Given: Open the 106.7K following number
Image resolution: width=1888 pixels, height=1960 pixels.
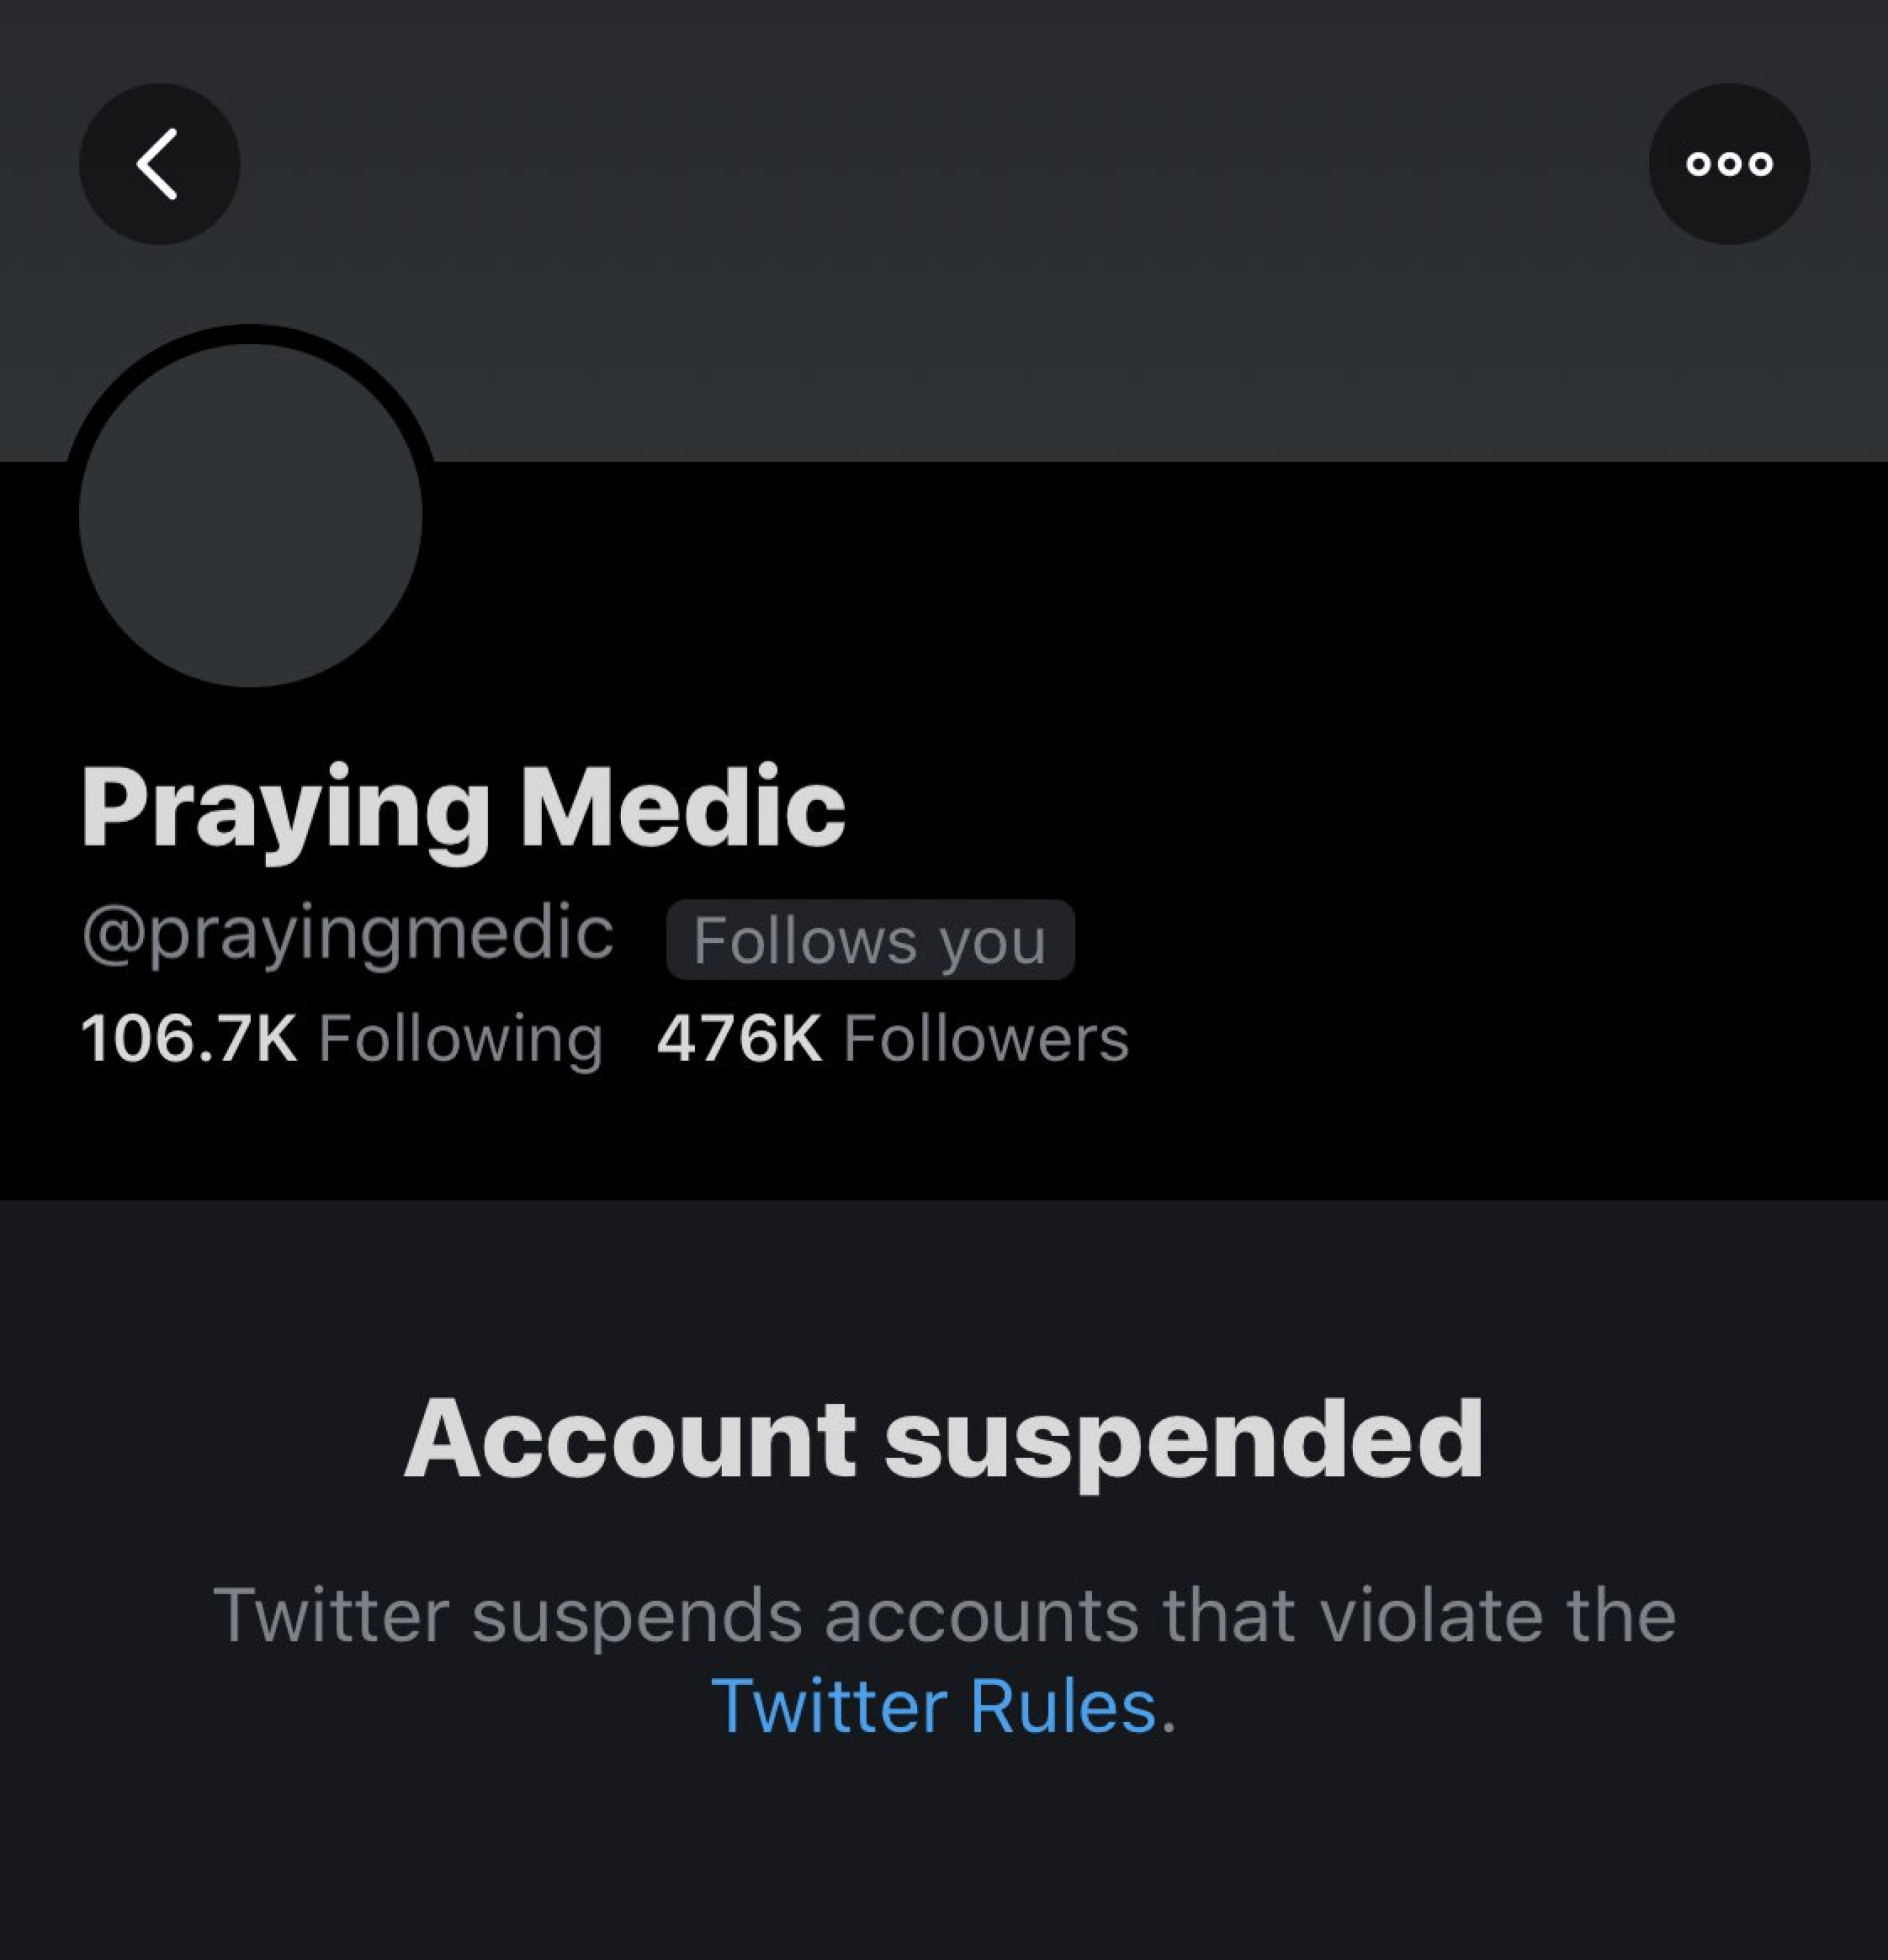Looking at the screenshot, I should click(189, 1038).
